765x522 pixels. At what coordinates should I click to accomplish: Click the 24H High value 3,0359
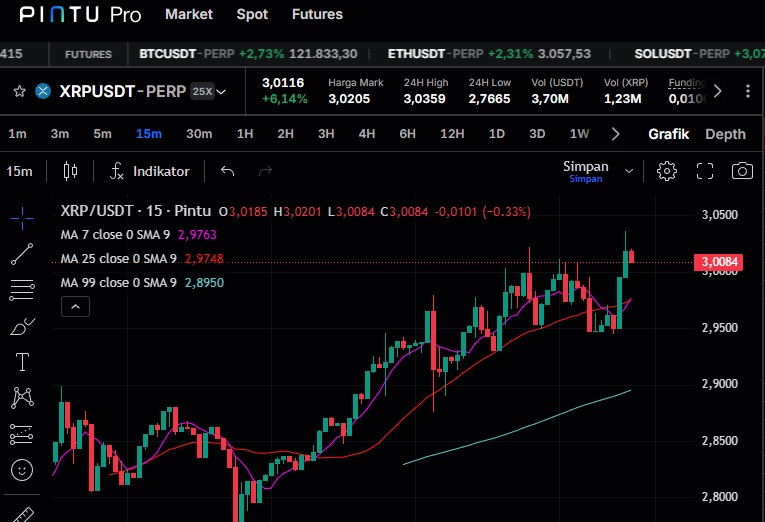[424, 99]
